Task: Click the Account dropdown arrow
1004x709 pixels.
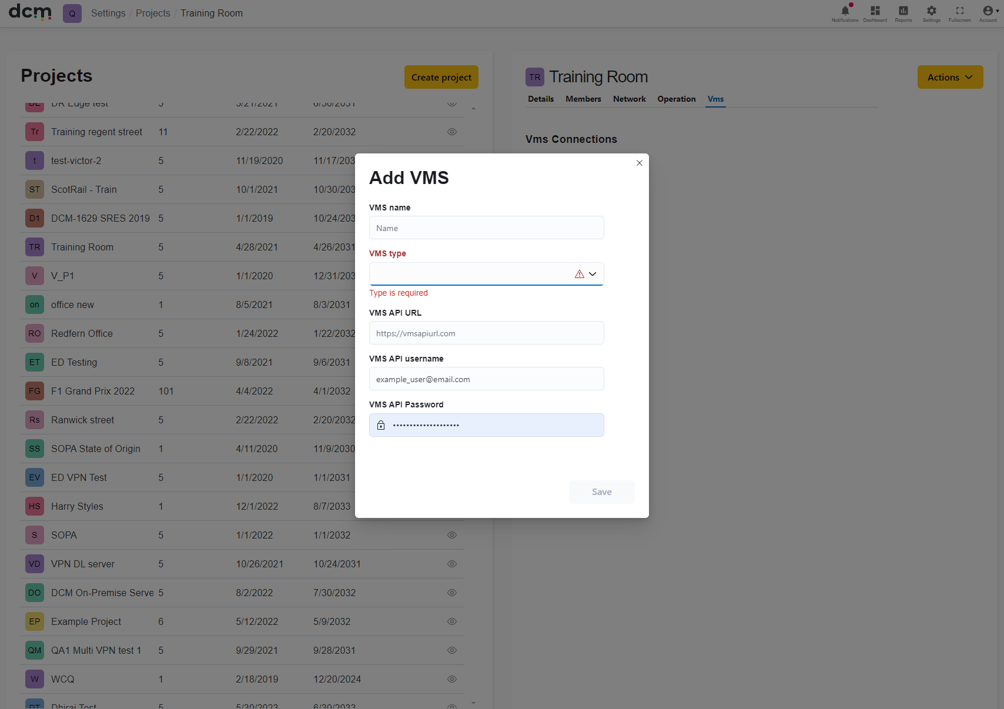Action: coord(998,11)
